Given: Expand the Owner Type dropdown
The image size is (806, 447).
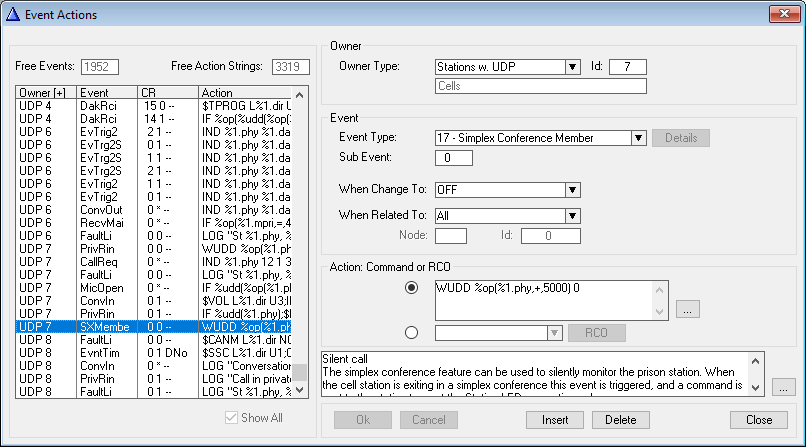Looking at the screenshot, I should pos(572,67).
